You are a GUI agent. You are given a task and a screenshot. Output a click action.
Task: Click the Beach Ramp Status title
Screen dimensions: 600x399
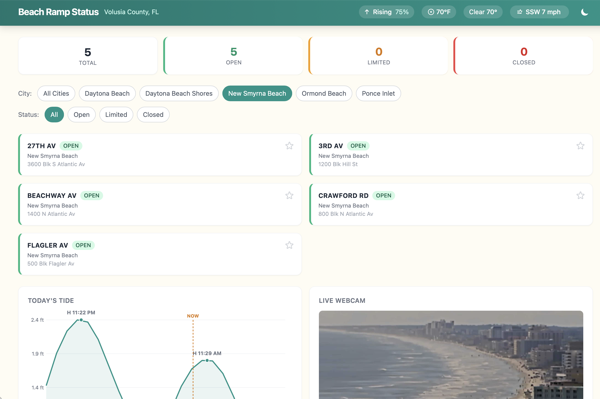click(59, 12)
